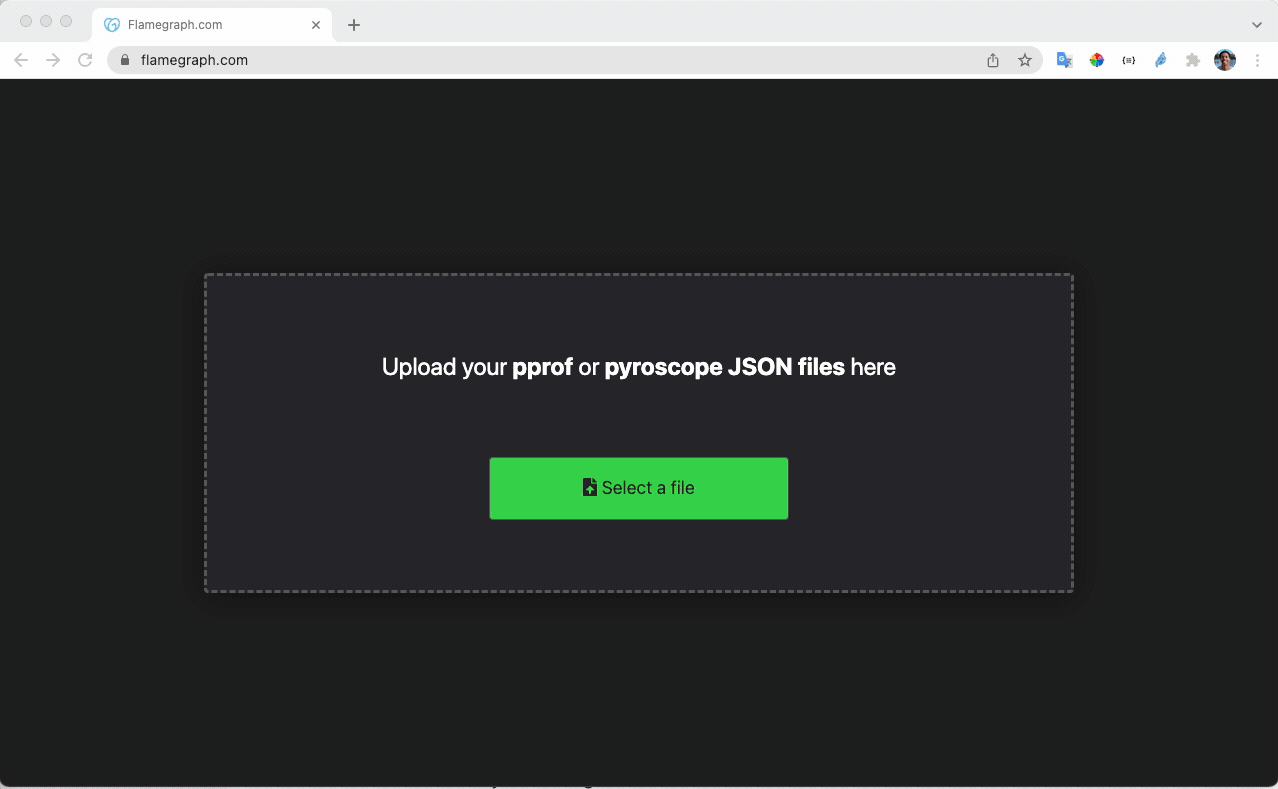Click the share page icon
Viewport: 1278px width, 789px height.
point(993,60)
